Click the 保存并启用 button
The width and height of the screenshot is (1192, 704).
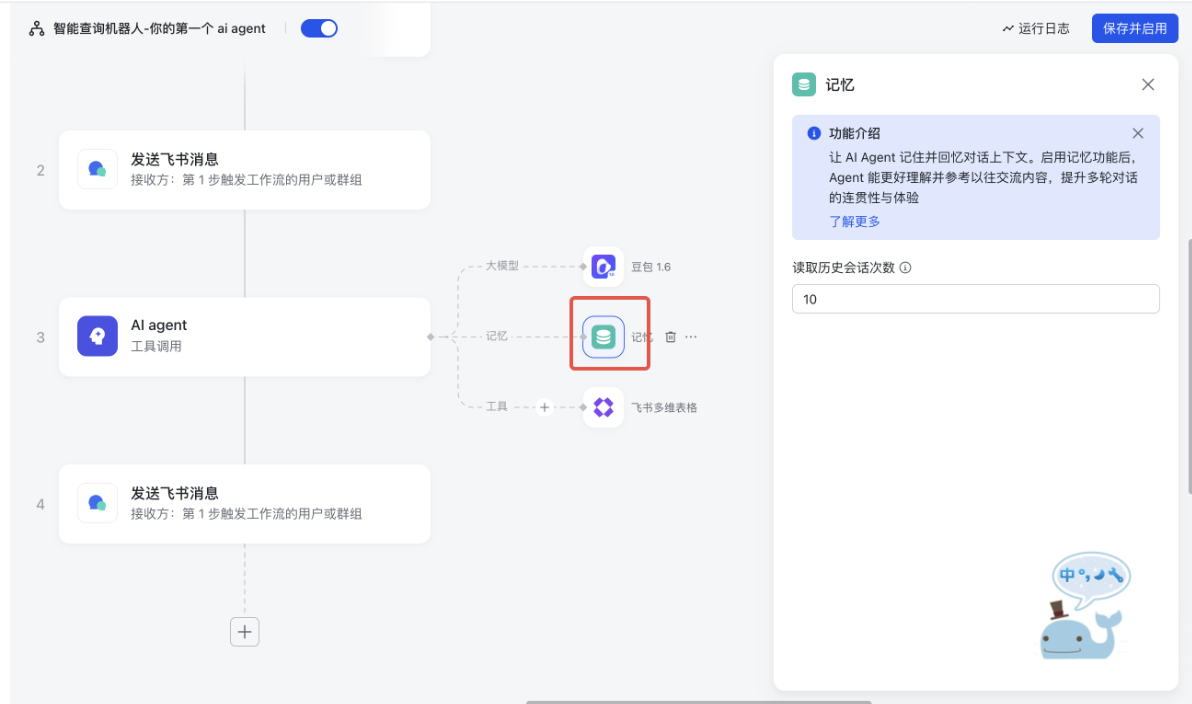point(1134,28)
